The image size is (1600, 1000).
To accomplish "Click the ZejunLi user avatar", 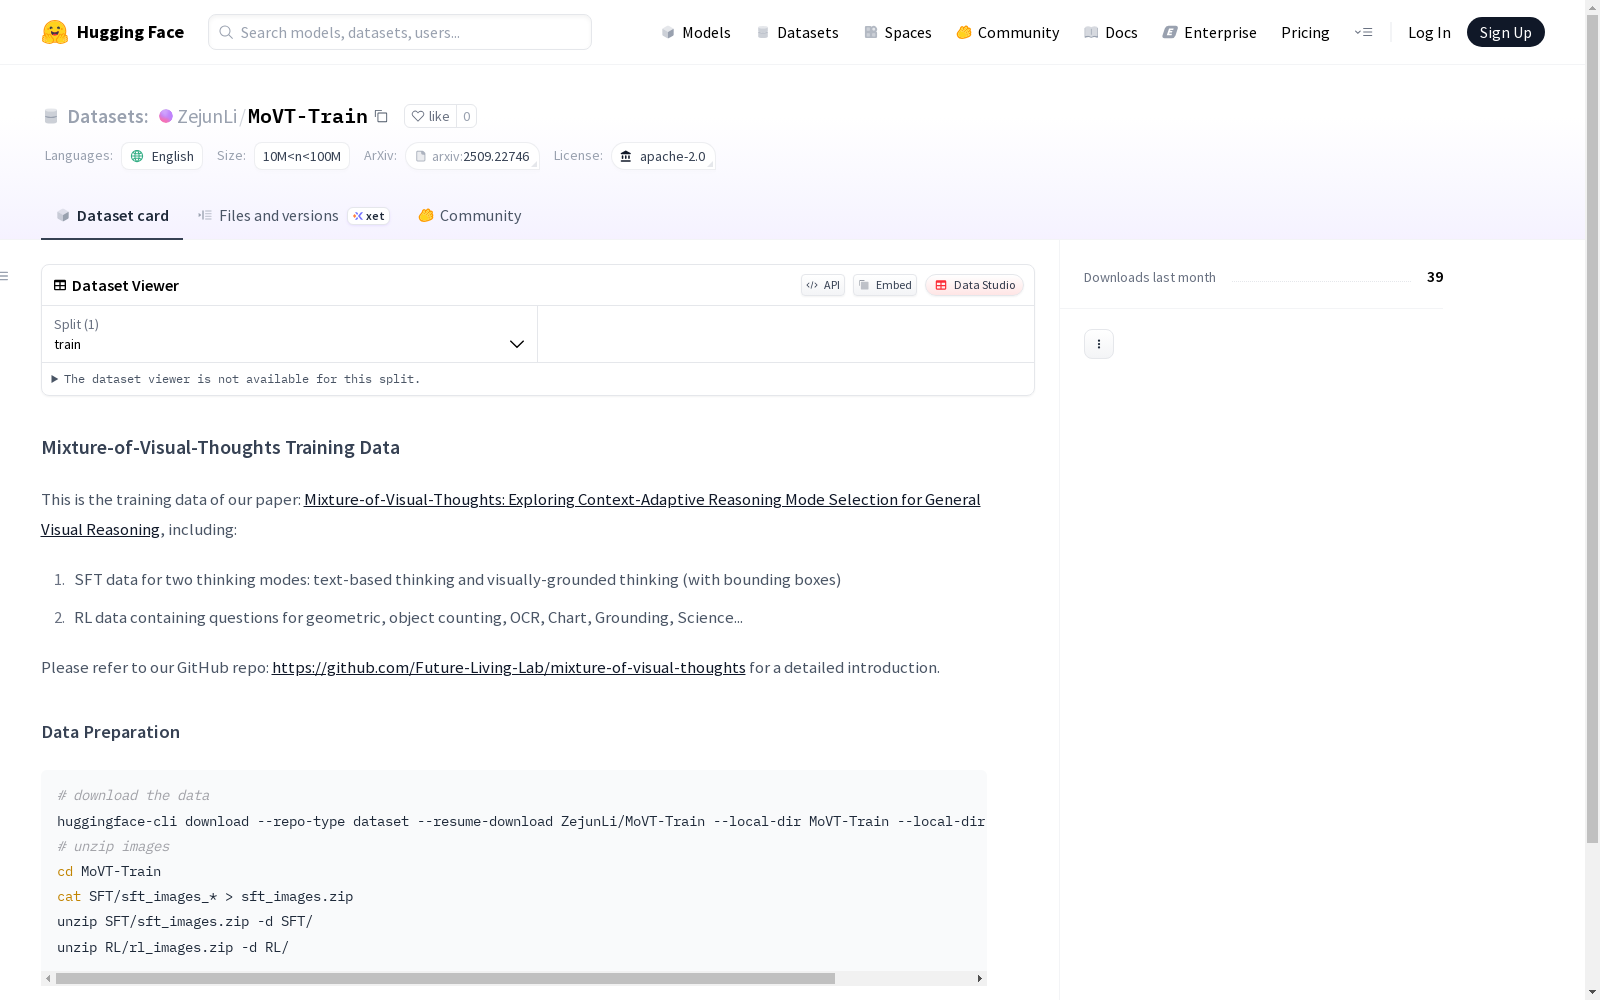I will (x=166, y=116).
